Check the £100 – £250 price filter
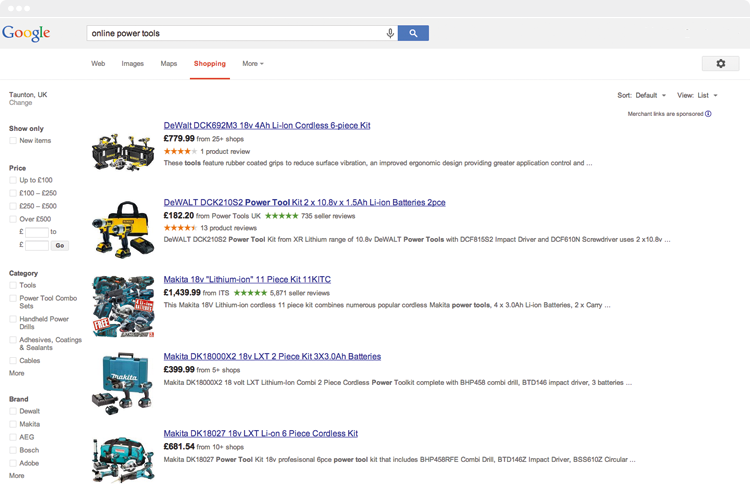 click(x=14, y=193)
